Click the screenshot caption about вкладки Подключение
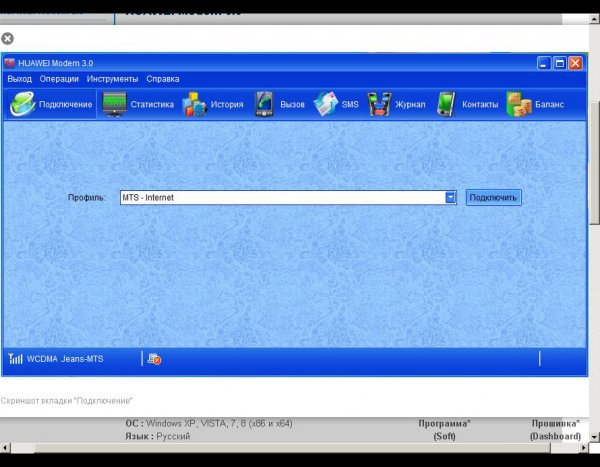600x467 pixels. pyautogui.click(x=66, y=401)
